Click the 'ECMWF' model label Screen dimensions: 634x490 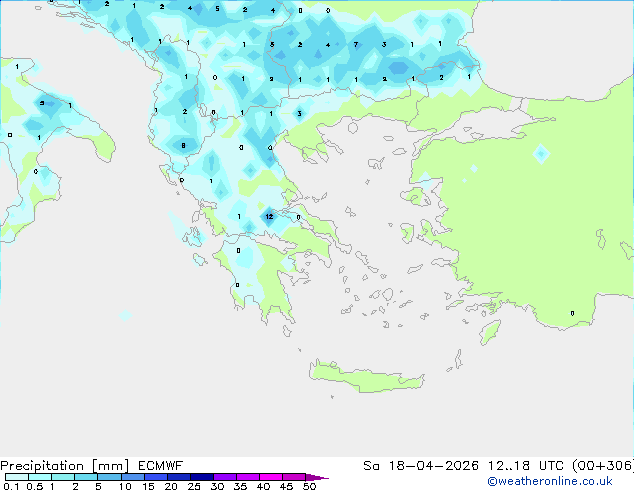(161, 466)
